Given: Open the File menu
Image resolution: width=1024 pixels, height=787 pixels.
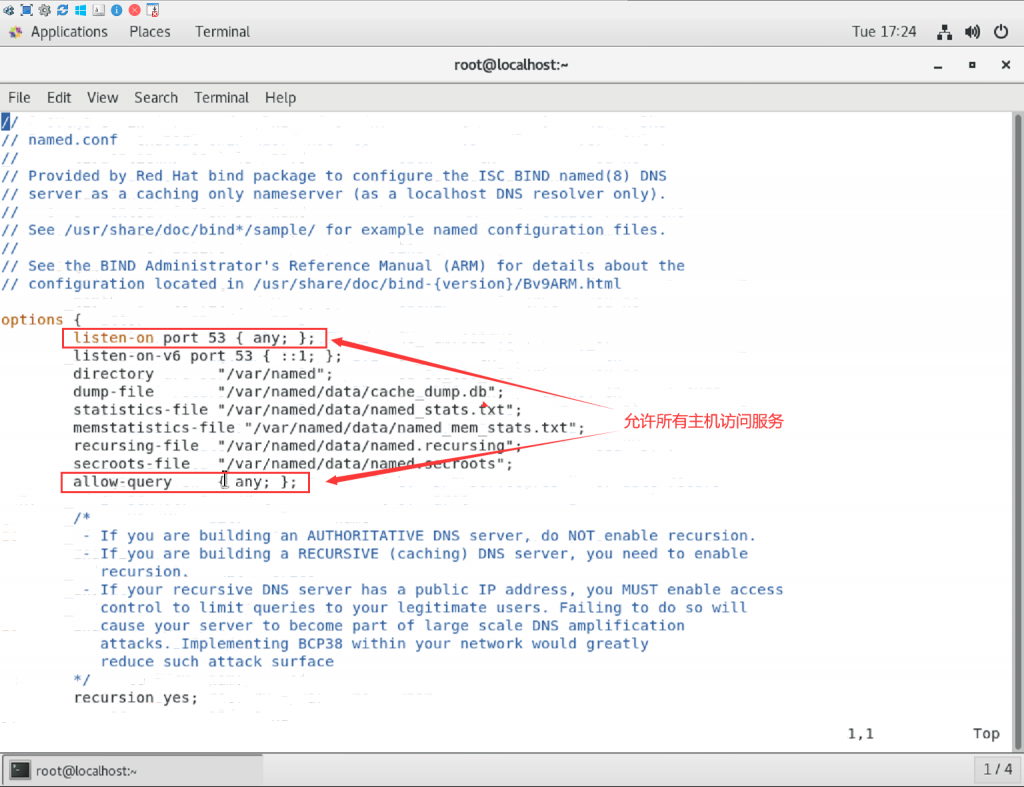Looking at the screenshot, I should click(19, 98).
